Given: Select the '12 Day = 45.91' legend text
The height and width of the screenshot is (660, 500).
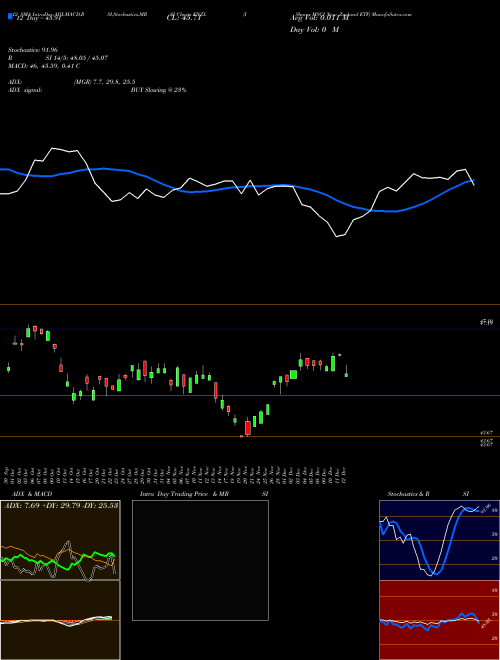Looking at the screenshot, I should [38, 18].
